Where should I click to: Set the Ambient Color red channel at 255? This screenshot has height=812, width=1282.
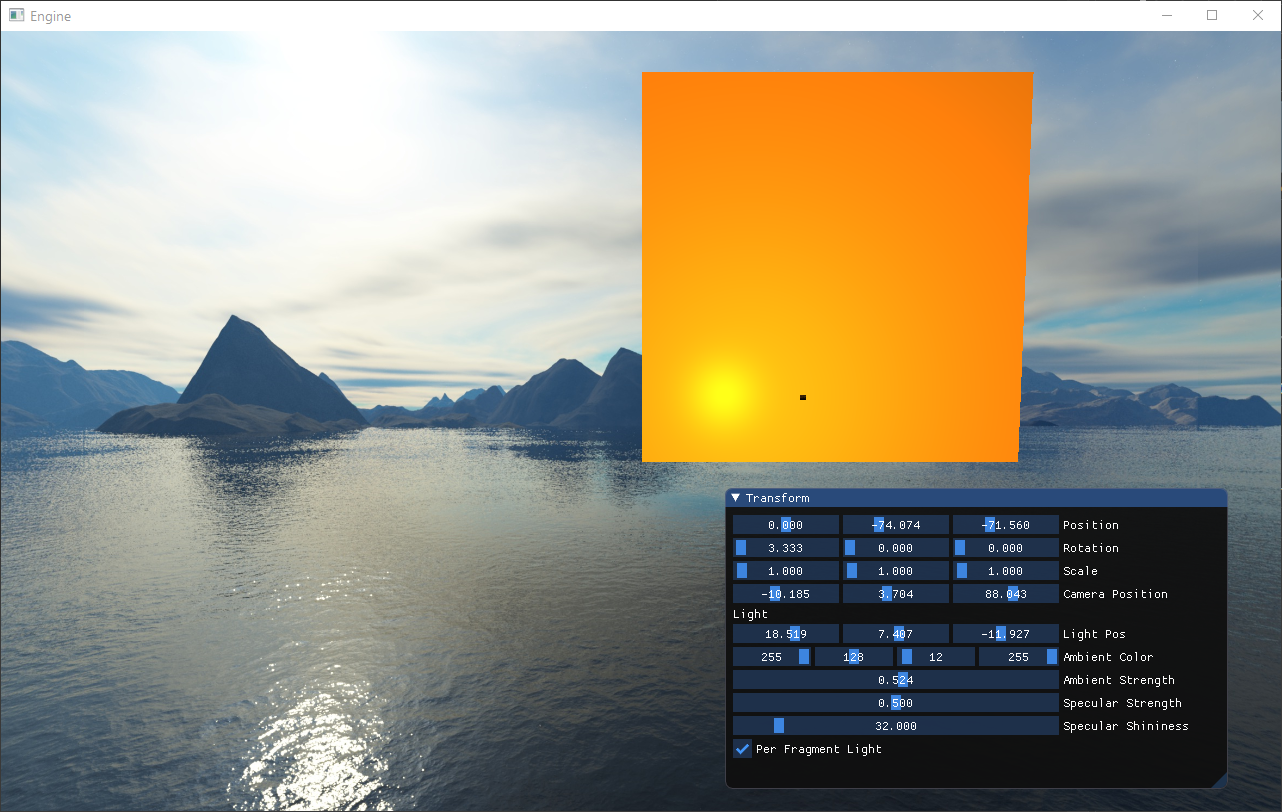click(x=771, y=656)
